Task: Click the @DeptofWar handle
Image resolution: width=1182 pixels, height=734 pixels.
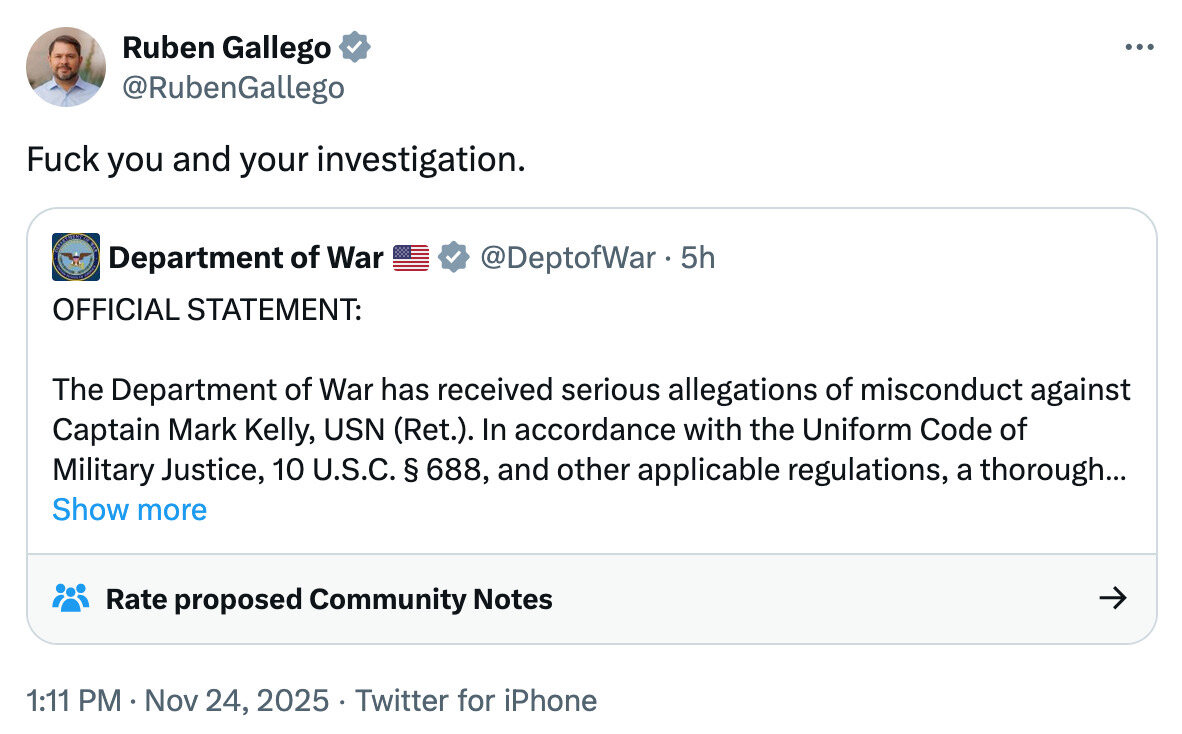Action: click(x=567, y=258)
